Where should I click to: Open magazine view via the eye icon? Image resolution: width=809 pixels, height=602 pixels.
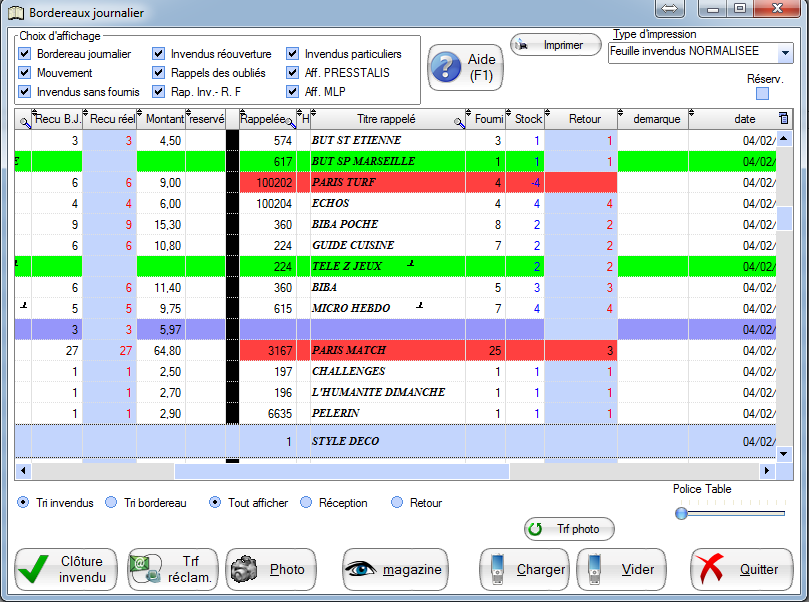362,569
